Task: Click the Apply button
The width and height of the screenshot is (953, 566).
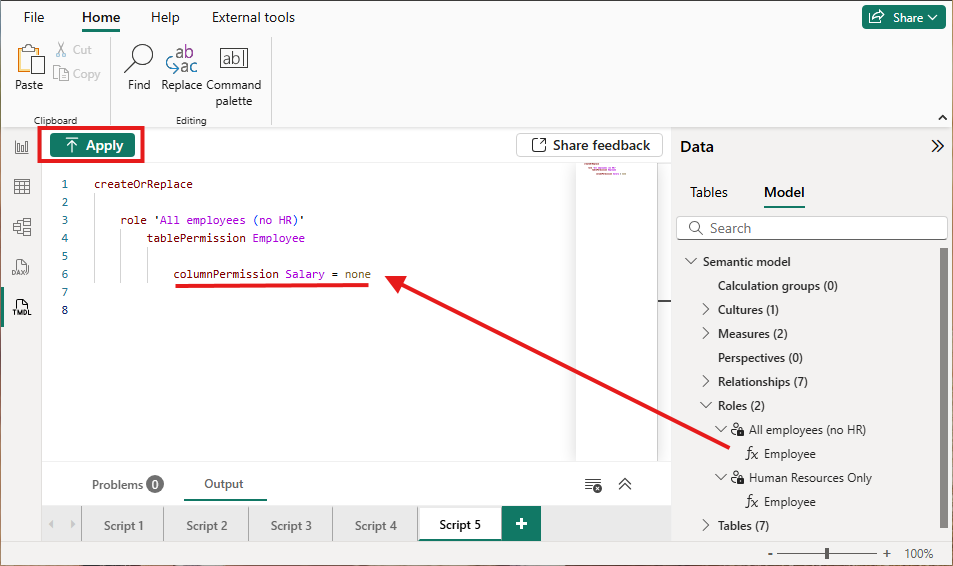Action: coord(92,145)
